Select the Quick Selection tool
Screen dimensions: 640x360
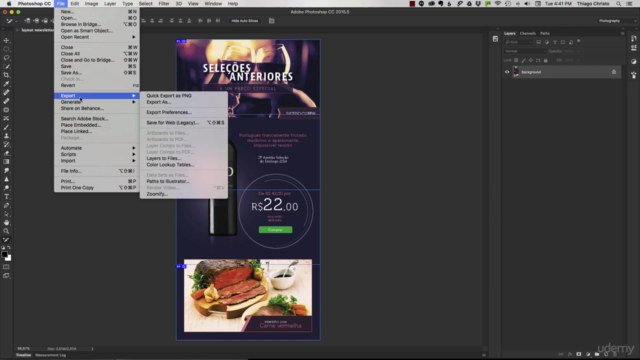click(x=6, y=67)
